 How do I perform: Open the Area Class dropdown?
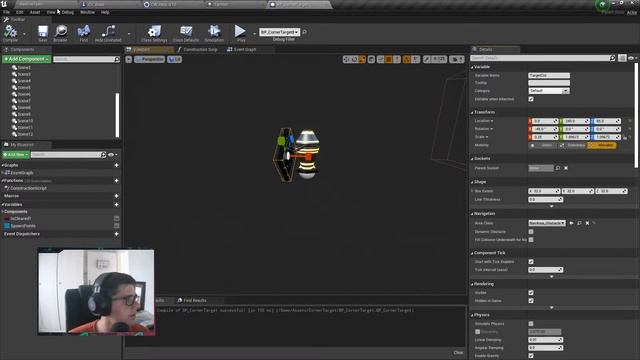pyautogui.click(x=547, y=223)
